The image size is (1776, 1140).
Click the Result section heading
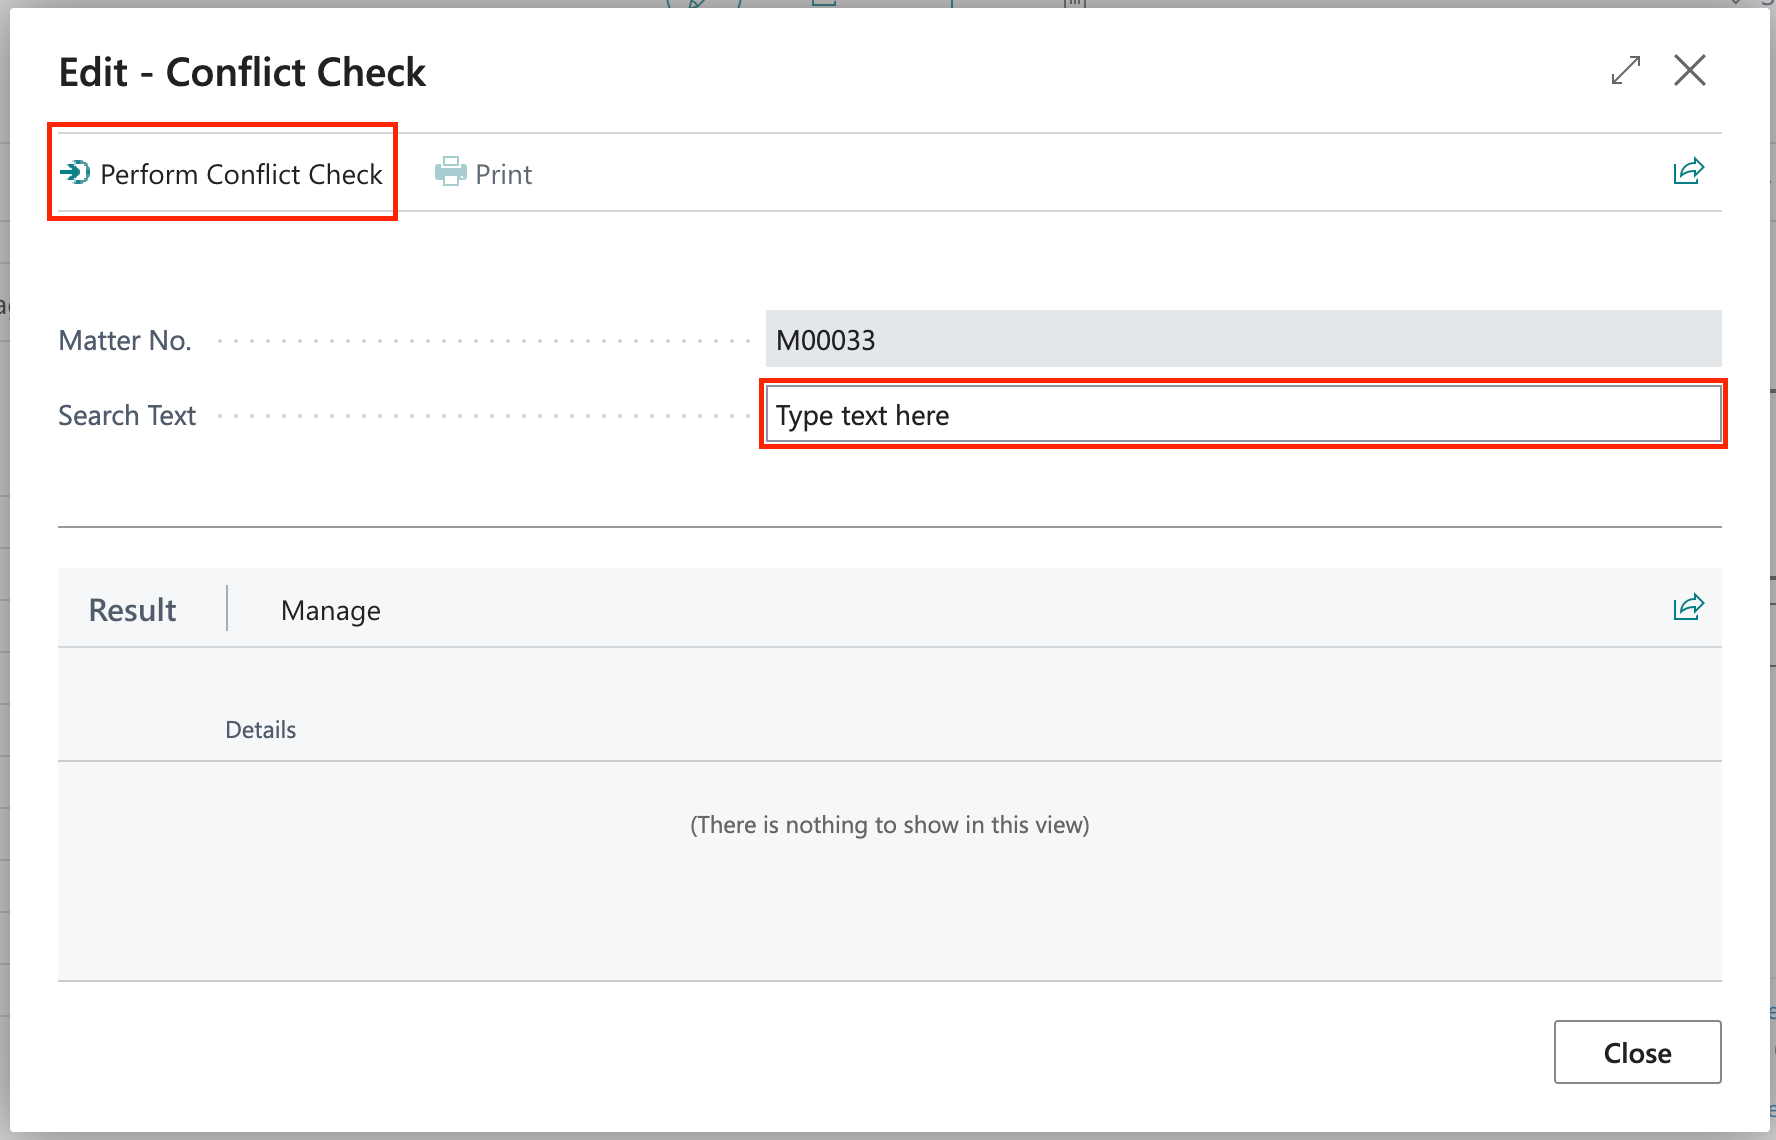[x=132, y=610]
